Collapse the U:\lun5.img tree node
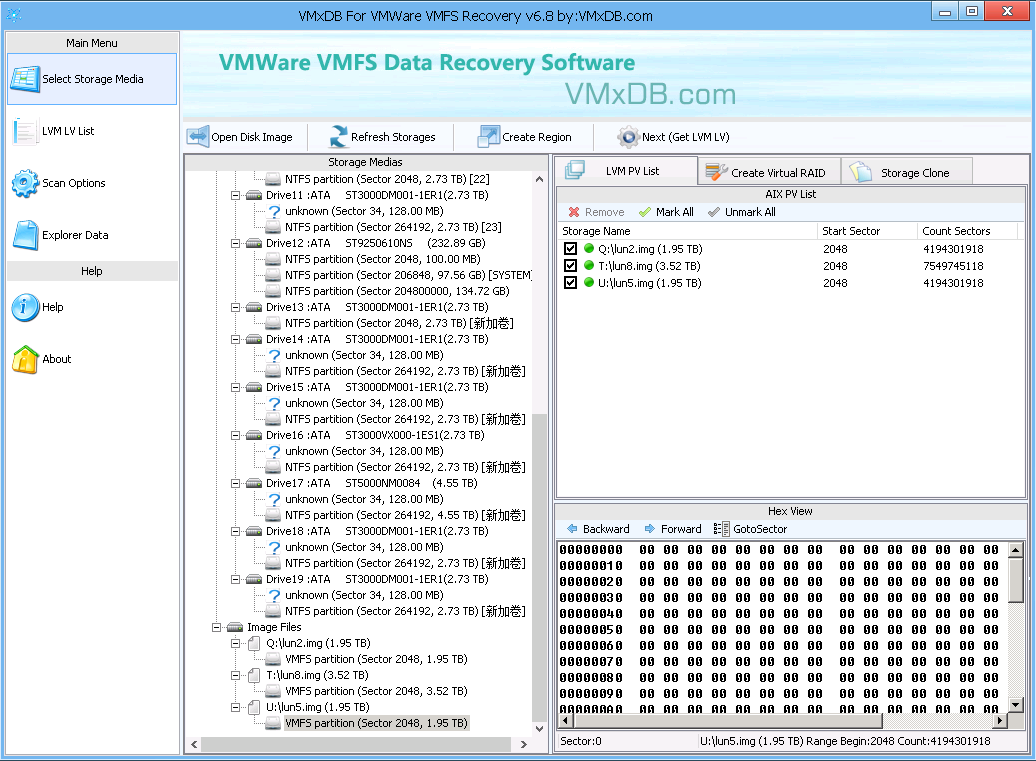Image resolution: width=1036 pixels, height=761 pixels. (235, 707)
